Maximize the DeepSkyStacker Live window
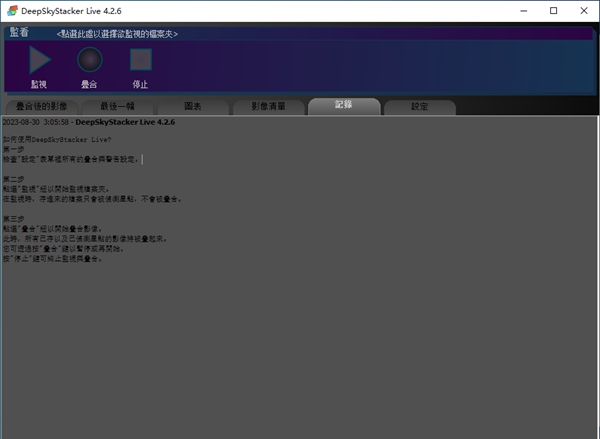 [553, 11]
